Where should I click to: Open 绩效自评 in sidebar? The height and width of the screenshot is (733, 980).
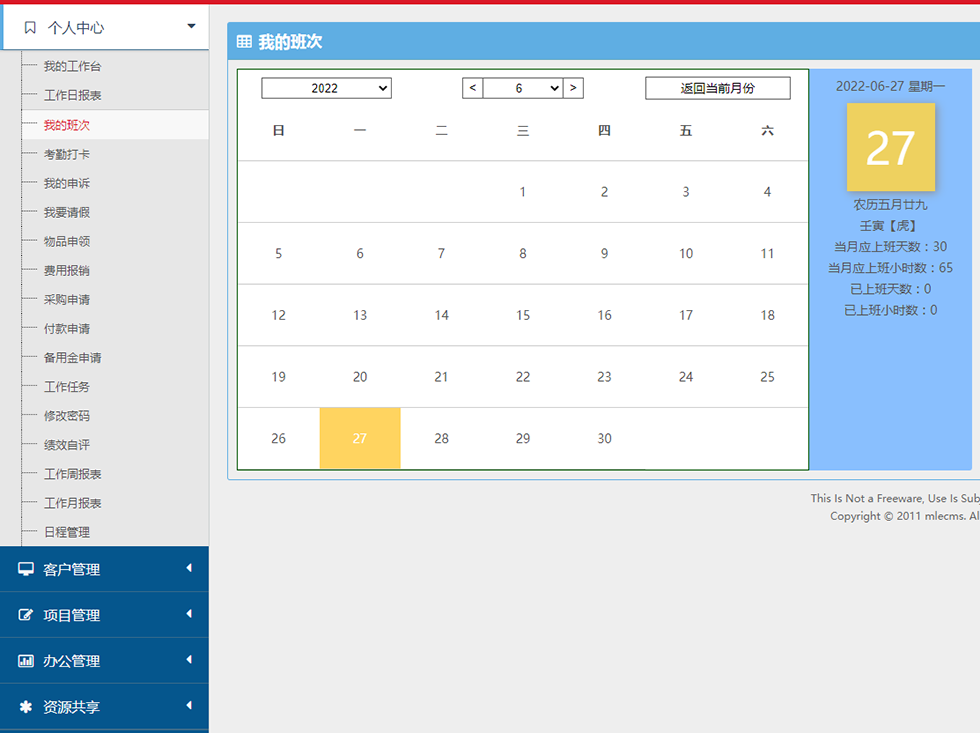[67, 445]
